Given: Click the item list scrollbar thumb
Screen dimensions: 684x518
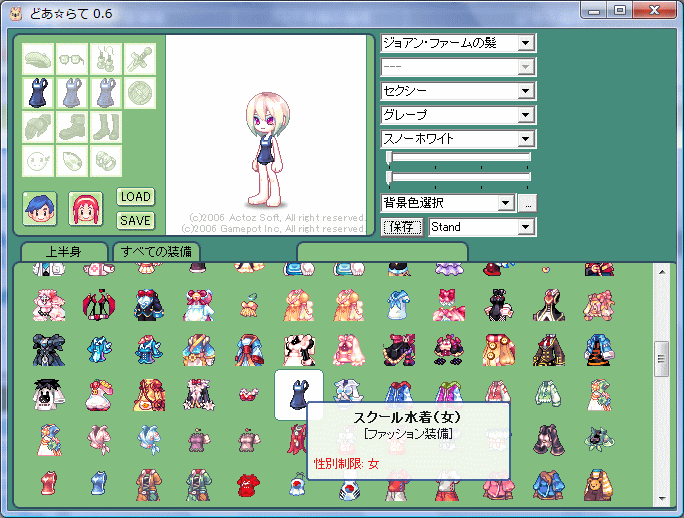Looking at the screenshot, I should coord(662,359).
